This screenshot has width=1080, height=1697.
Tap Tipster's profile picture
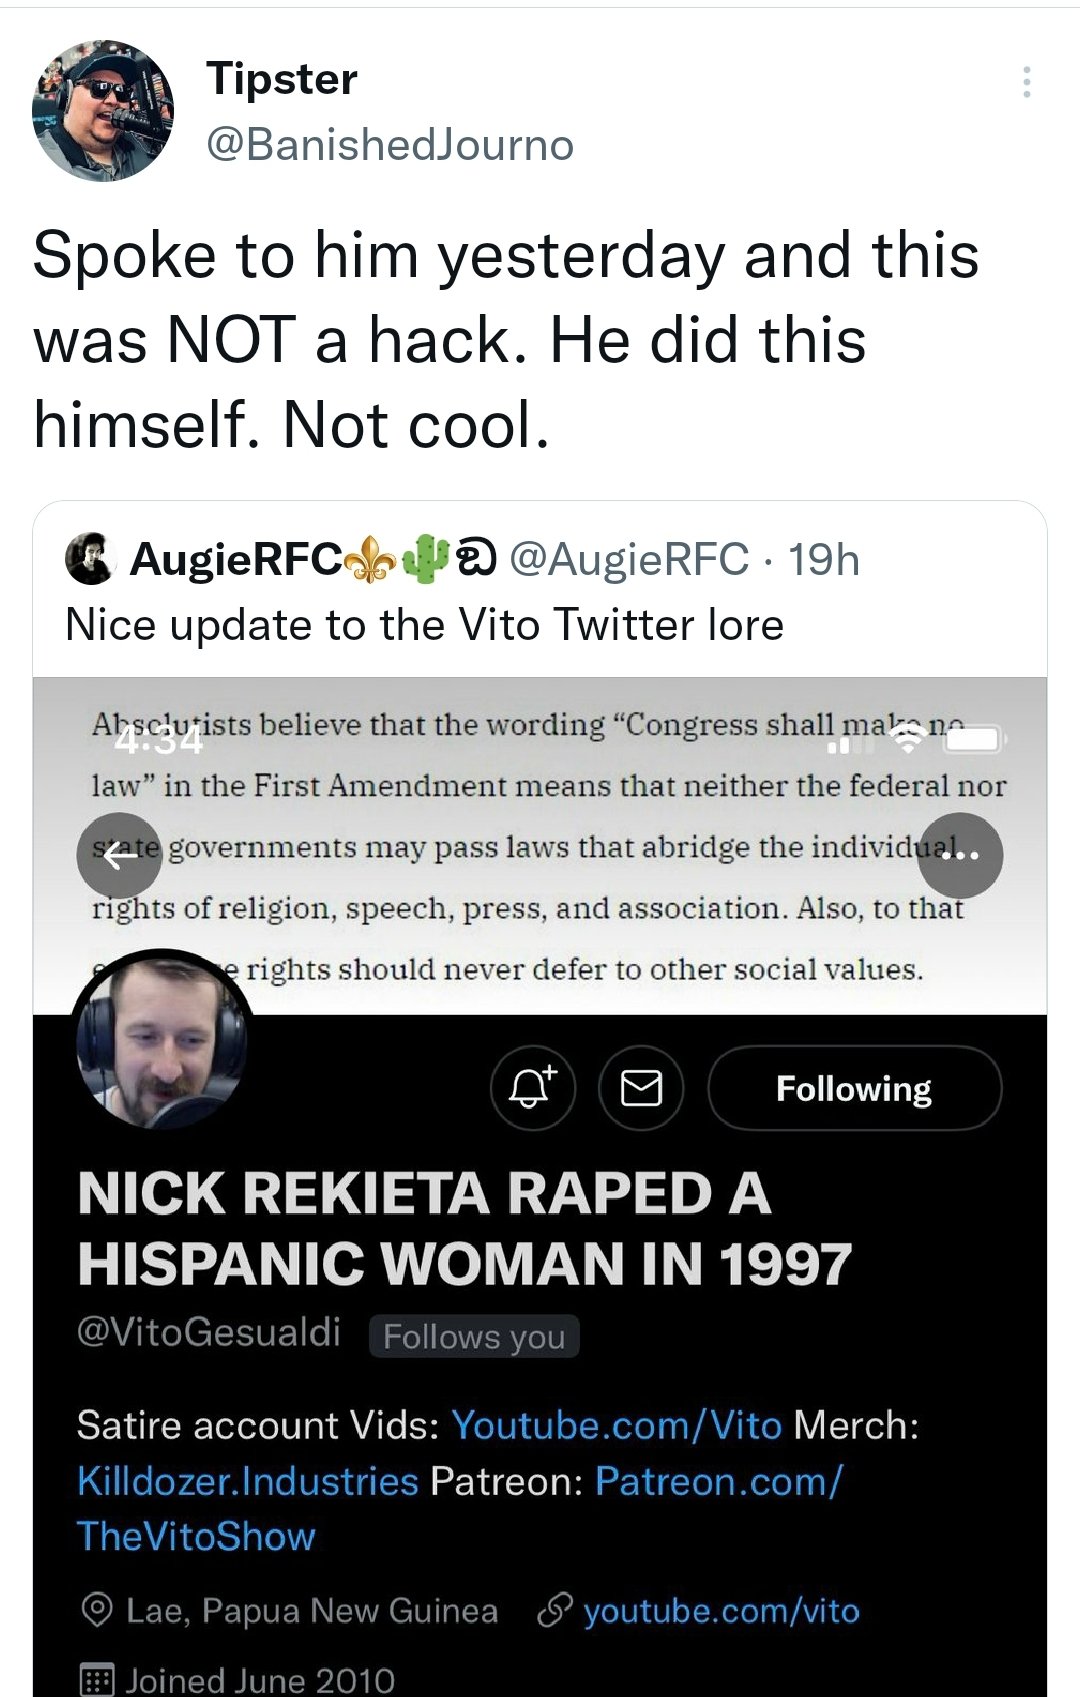pos(103,111)
